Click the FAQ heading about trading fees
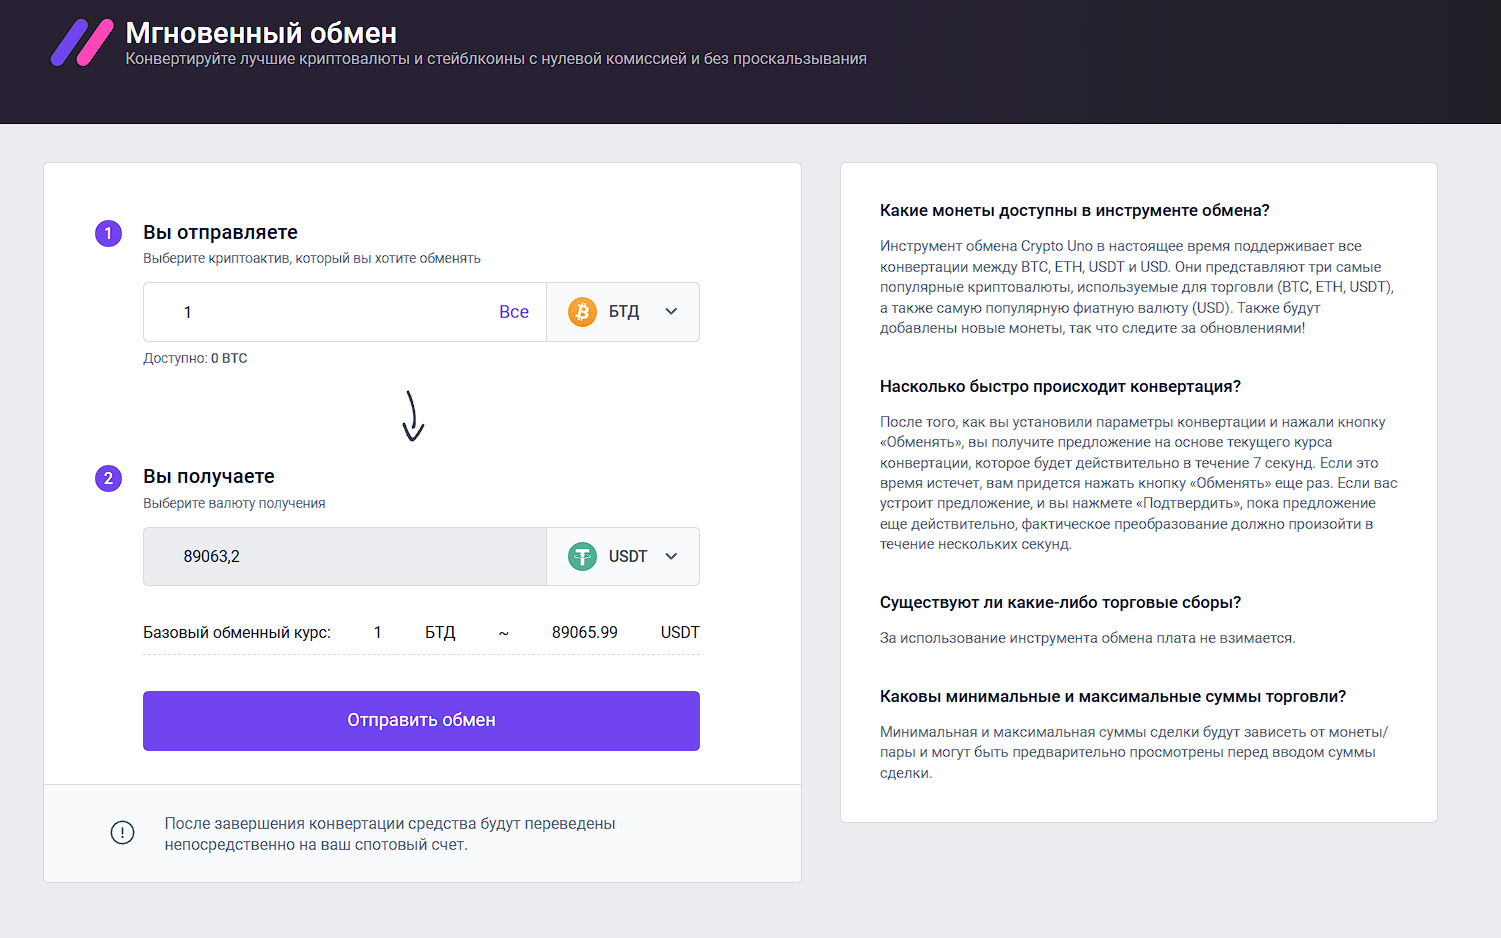 (x=1060, y=602)
